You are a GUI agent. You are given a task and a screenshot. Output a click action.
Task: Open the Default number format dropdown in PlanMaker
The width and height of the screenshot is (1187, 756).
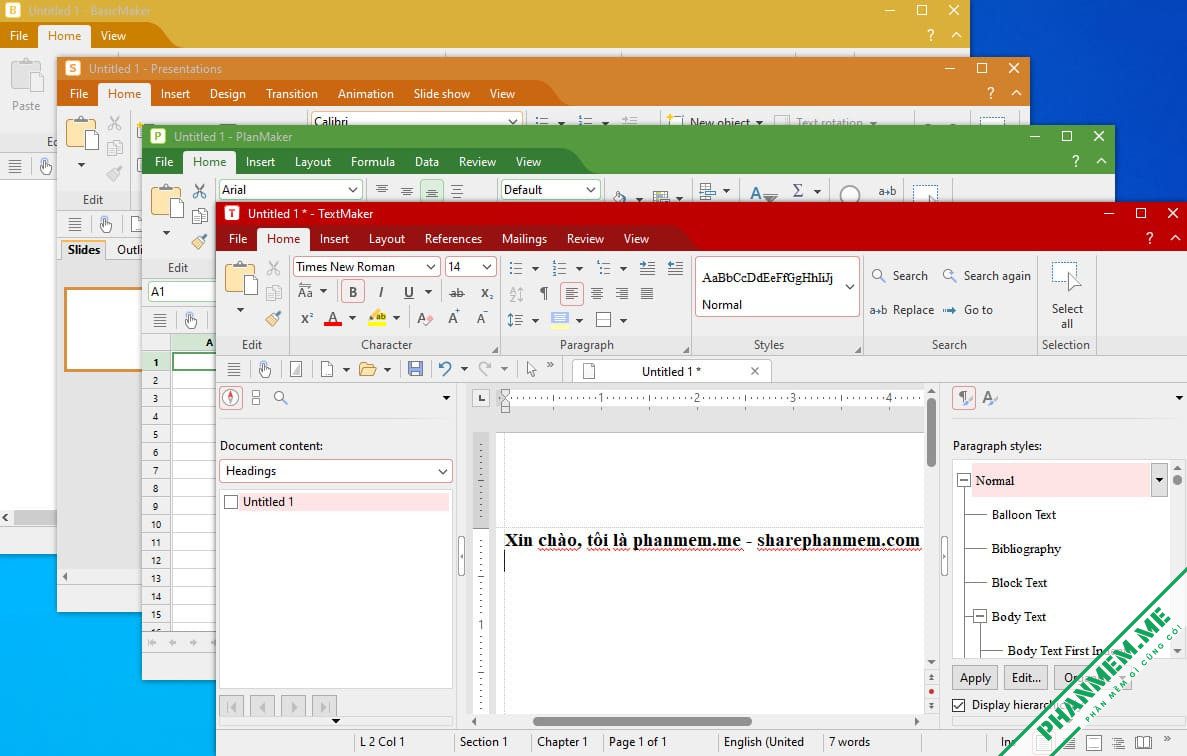(x=590, y=189)
